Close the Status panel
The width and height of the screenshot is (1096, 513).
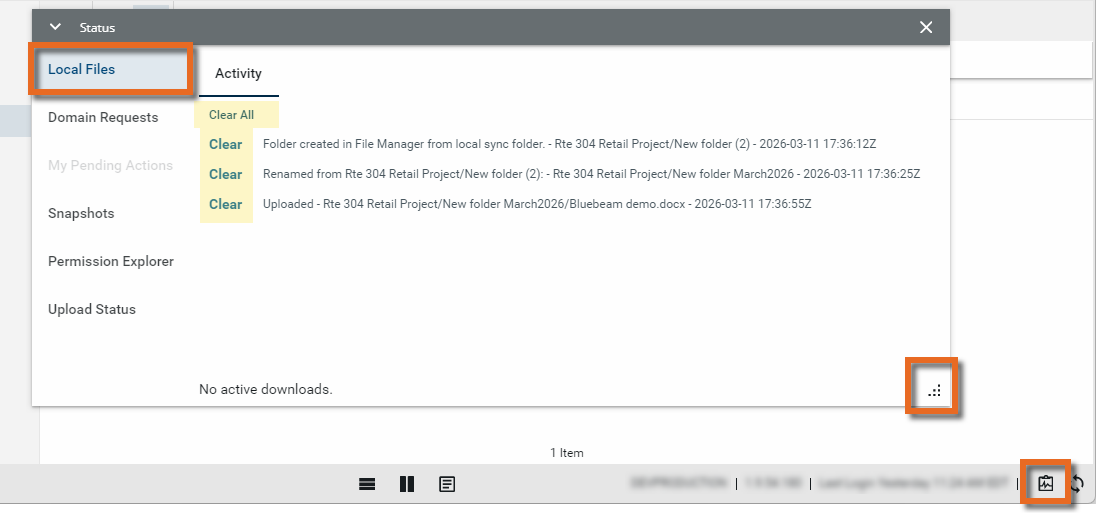(926, 27)
